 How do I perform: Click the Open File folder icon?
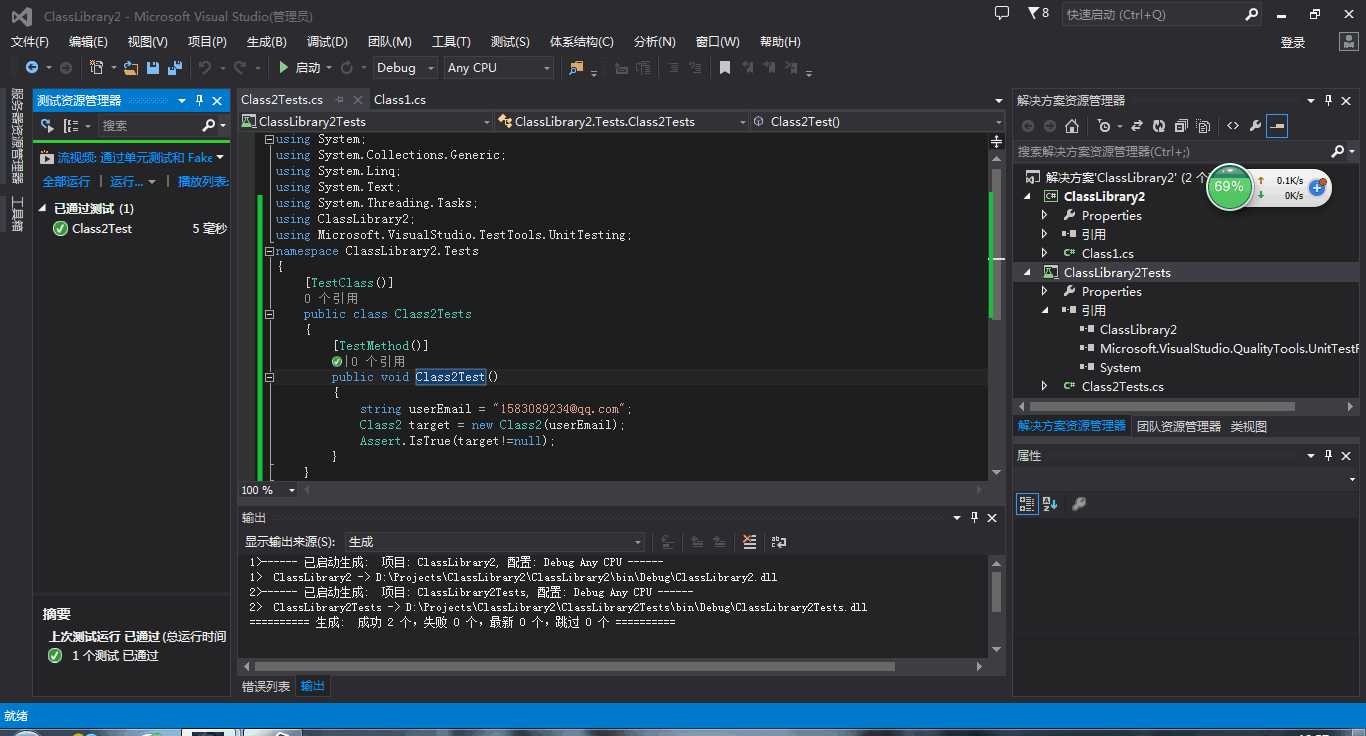point(131,68)
